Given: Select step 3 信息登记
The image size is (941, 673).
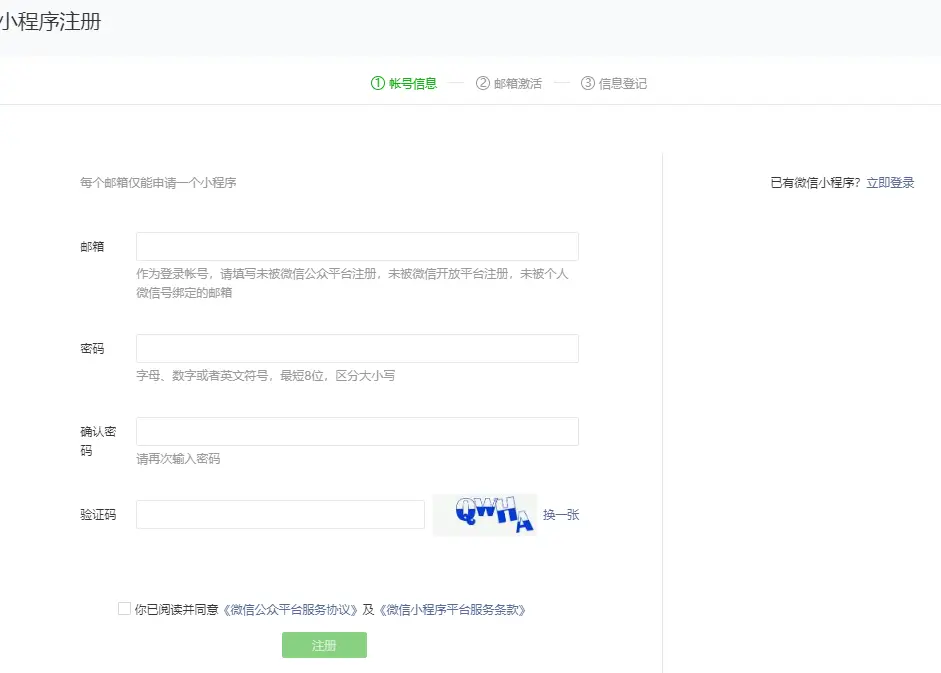Looking at the screenshot, I should coord(614,83).
